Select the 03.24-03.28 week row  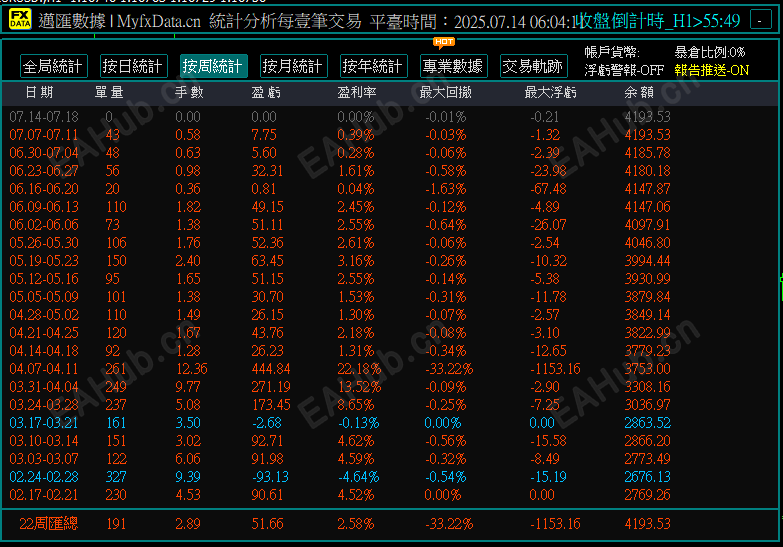click(340, 405)
